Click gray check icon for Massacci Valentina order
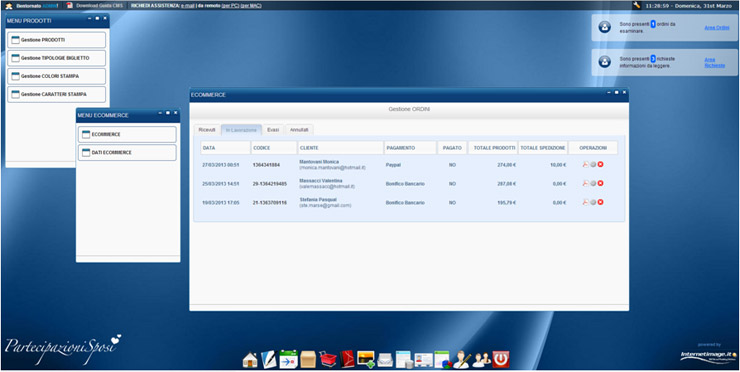The width and height of the screenshot is (740, 372). [x=593, y=183]
